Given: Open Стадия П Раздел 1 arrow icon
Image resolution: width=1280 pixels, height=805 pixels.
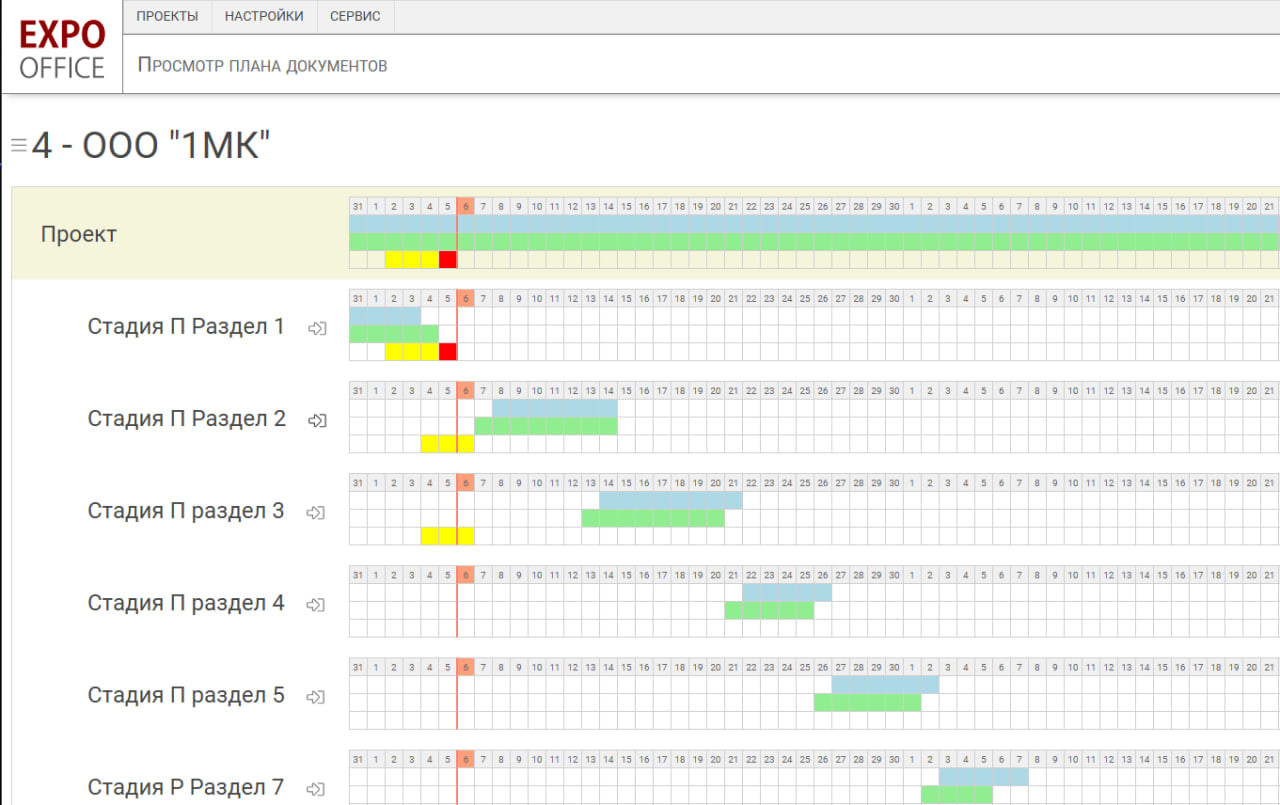Looking at the screenshot, I should pos(317,328).
